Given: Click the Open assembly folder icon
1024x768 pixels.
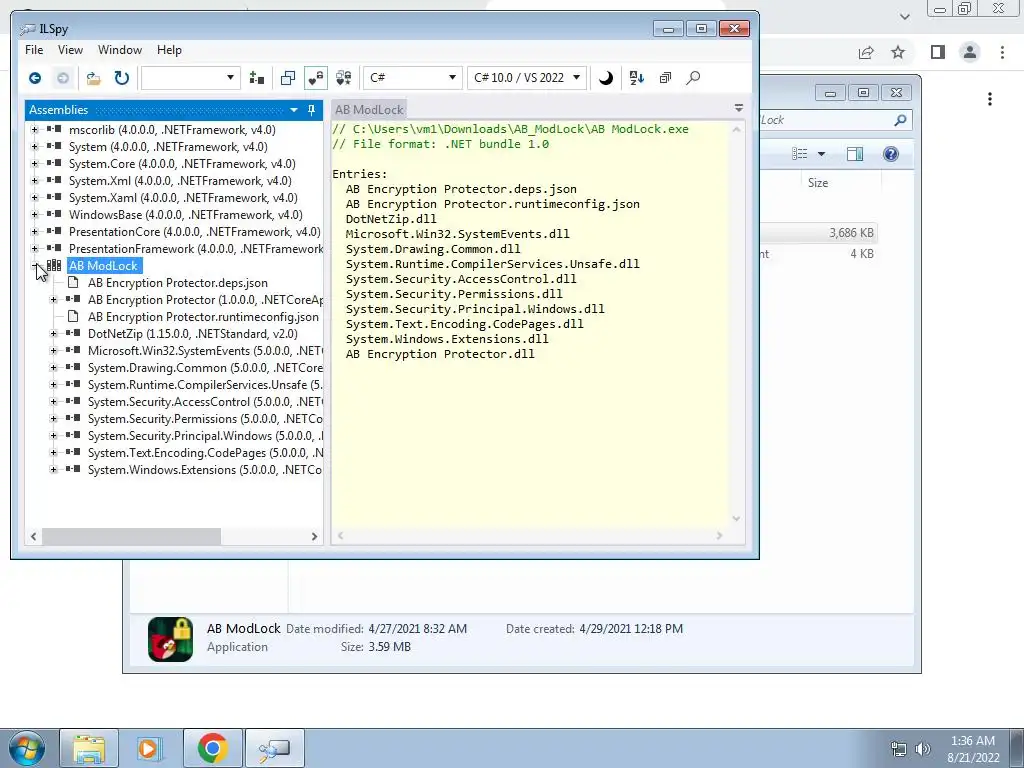Looking at the screenshot, I should pos(93,78).
